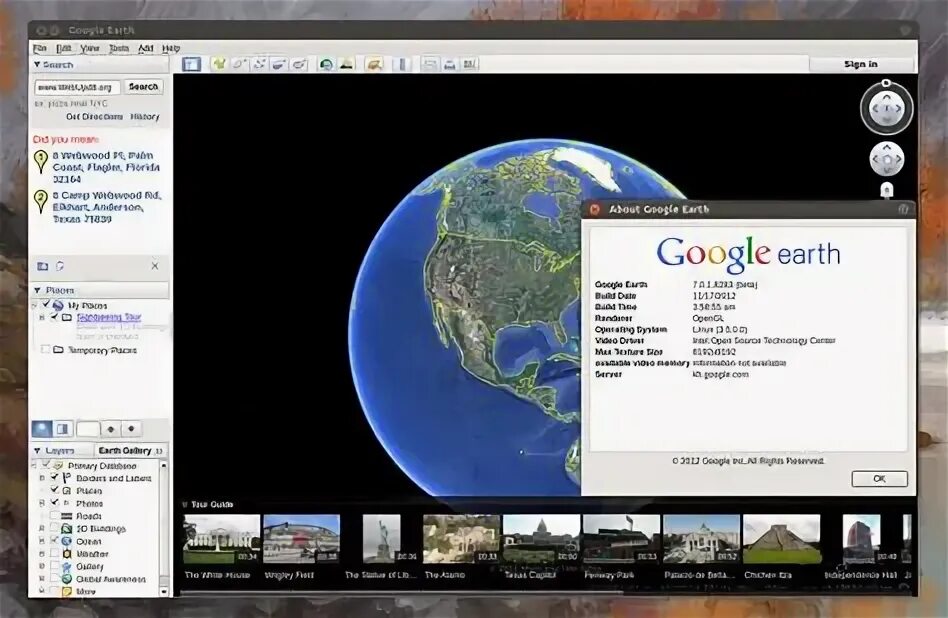
Task: Click the zoom slider handle under the move control
Action: coord(887,189)
